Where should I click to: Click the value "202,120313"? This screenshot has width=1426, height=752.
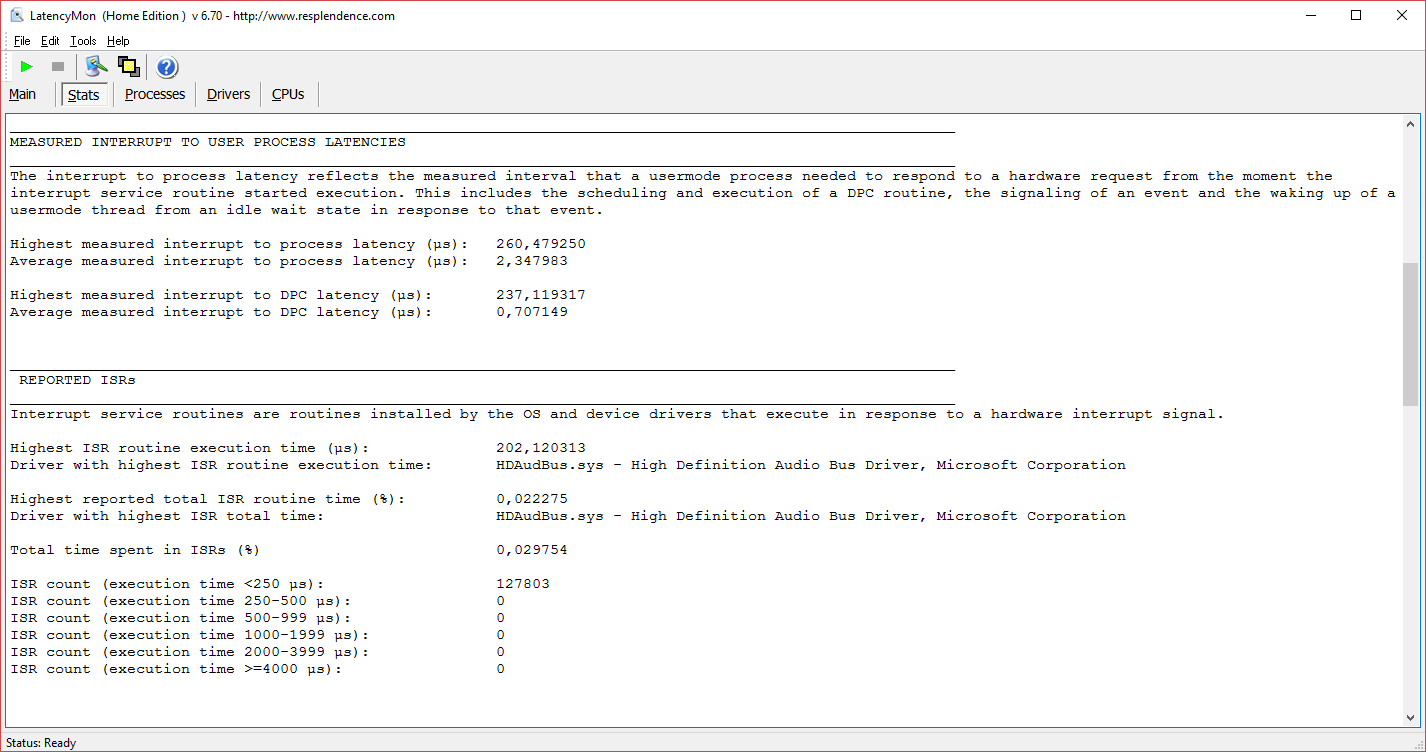point(541,448)
